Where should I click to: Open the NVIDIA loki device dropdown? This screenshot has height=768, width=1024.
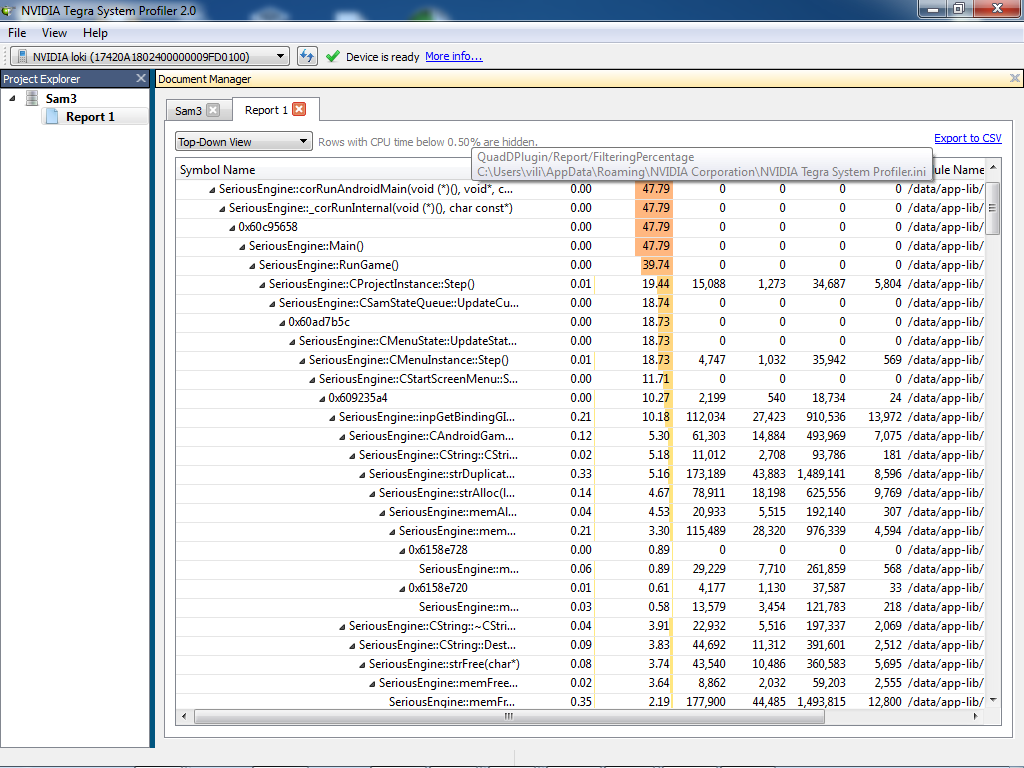point(149,56)
